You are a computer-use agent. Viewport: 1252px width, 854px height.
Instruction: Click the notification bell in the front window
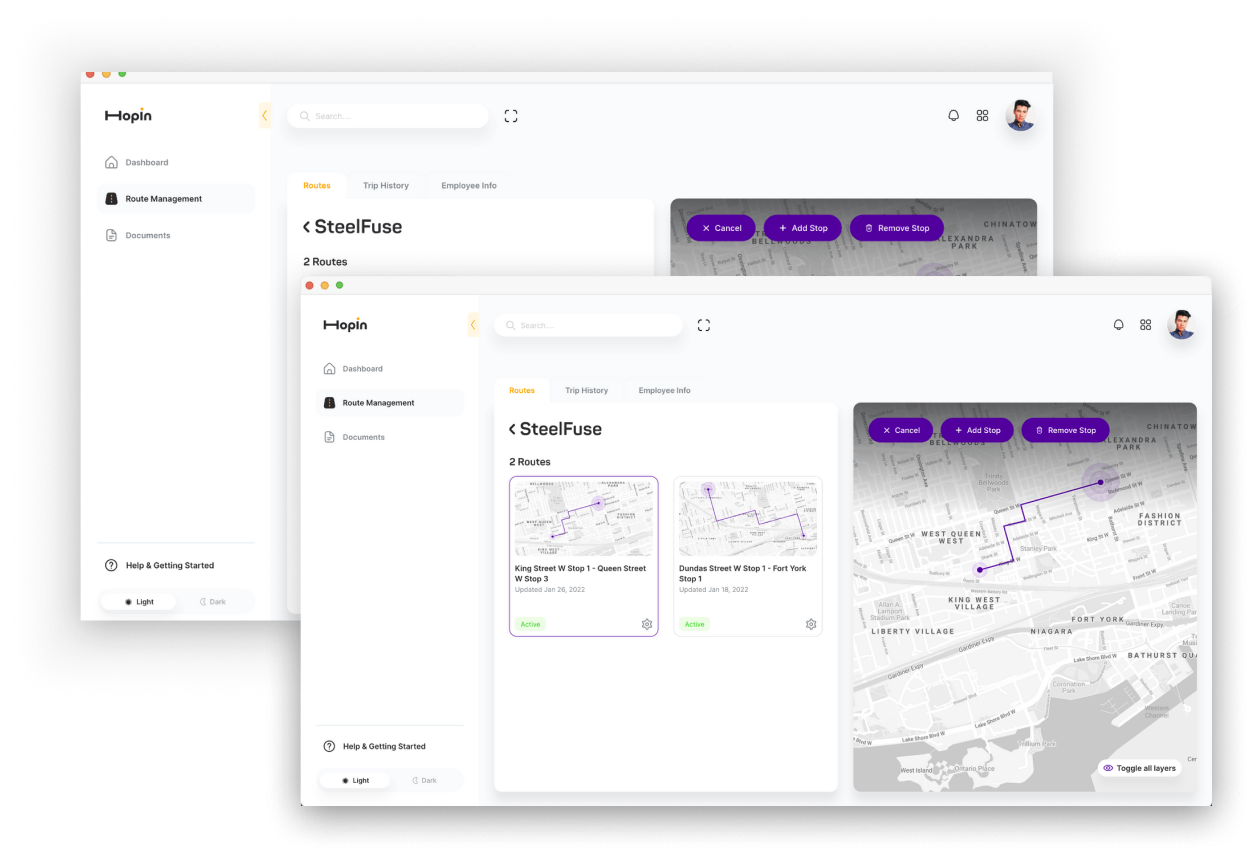click(1118, 325)
